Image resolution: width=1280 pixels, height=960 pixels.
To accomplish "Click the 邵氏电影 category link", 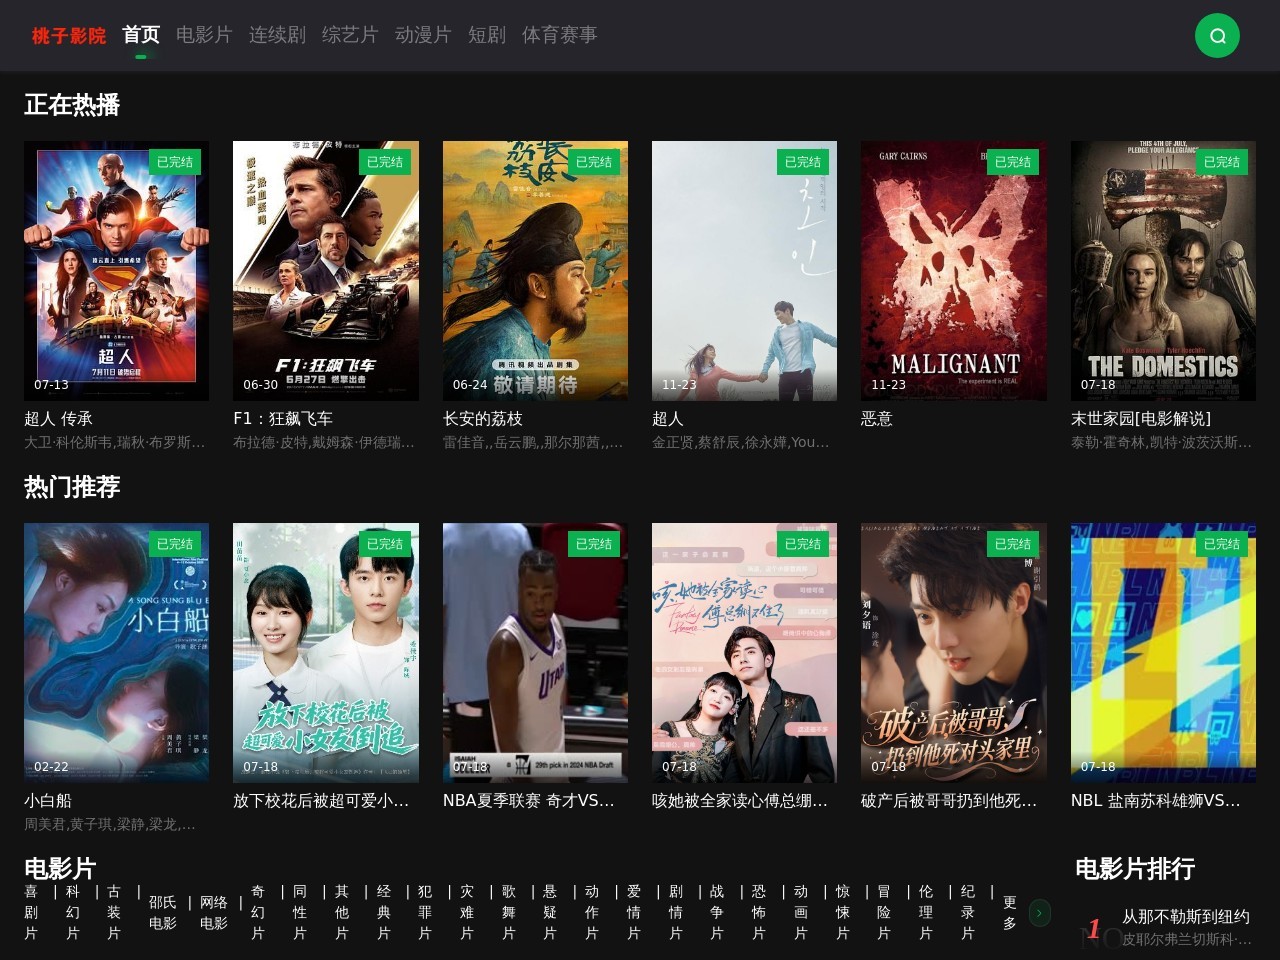I will pos(163,913).
